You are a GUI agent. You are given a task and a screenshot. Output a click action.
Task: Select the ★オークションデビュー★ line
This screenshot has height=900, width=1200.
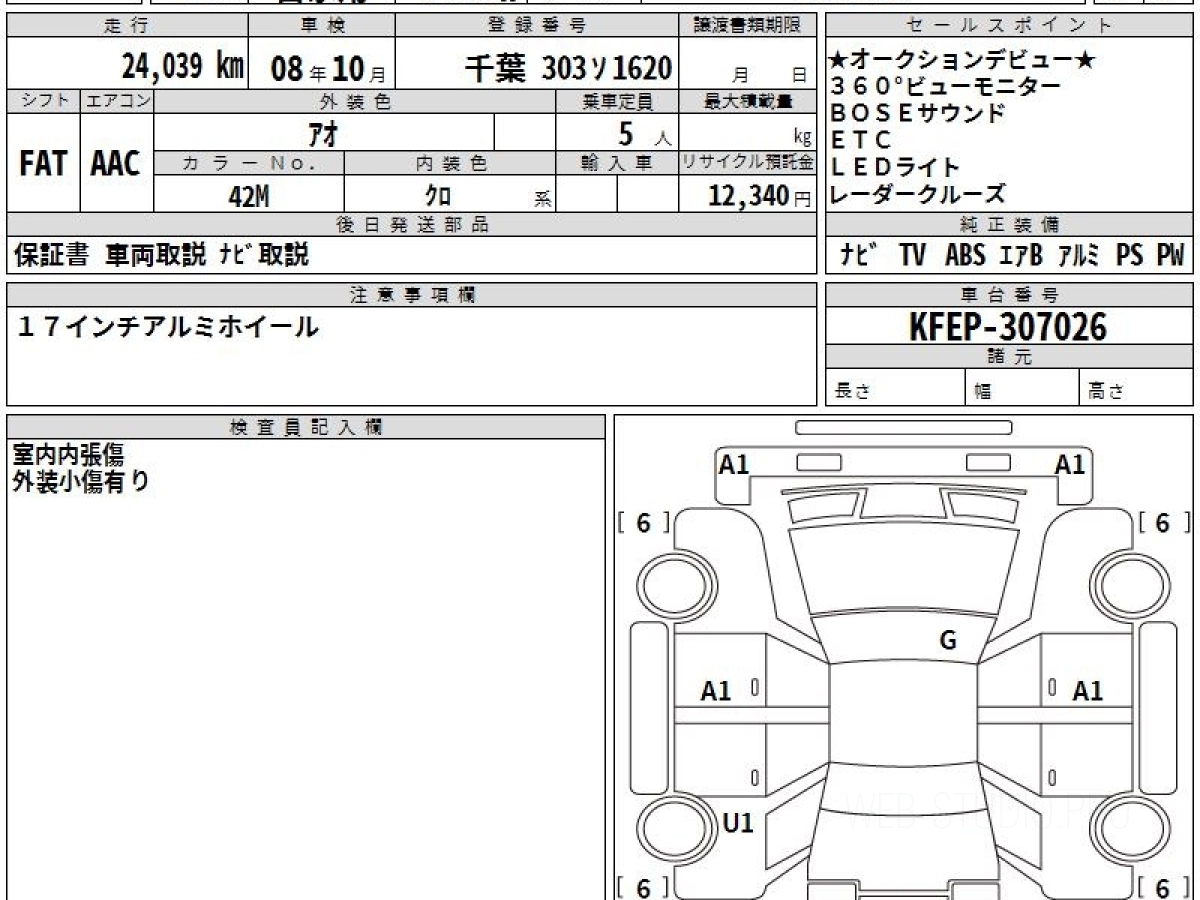[x=962, y=62]
